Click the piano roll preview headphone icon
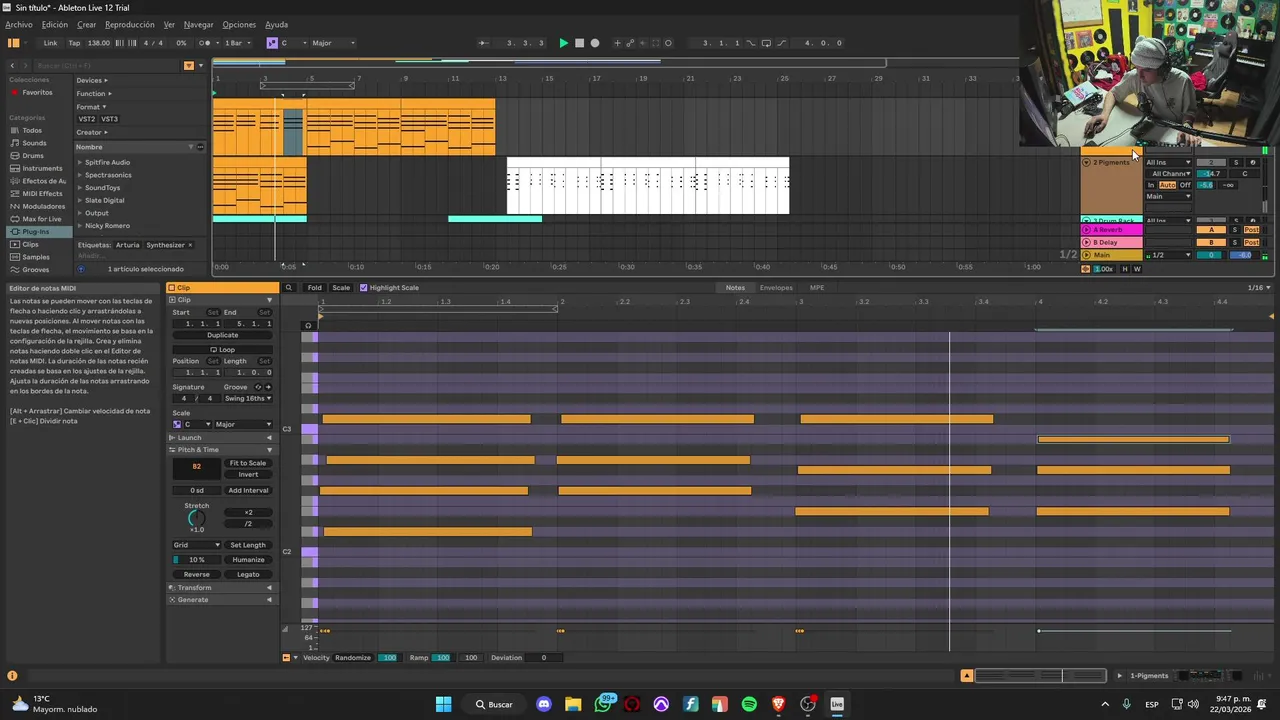Viewport: 1280px width, 720px height. (x=308, y=325)
